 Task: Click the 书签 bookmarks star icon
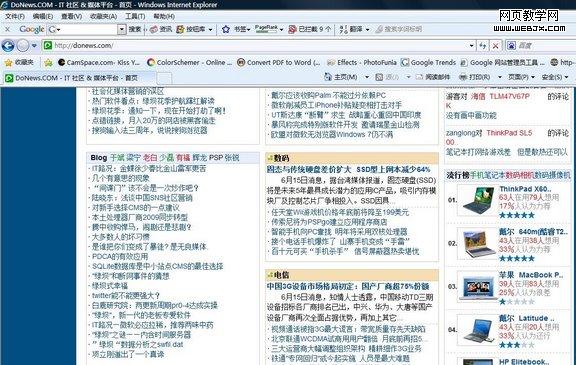pyautogui.click(x=226, y=29)
